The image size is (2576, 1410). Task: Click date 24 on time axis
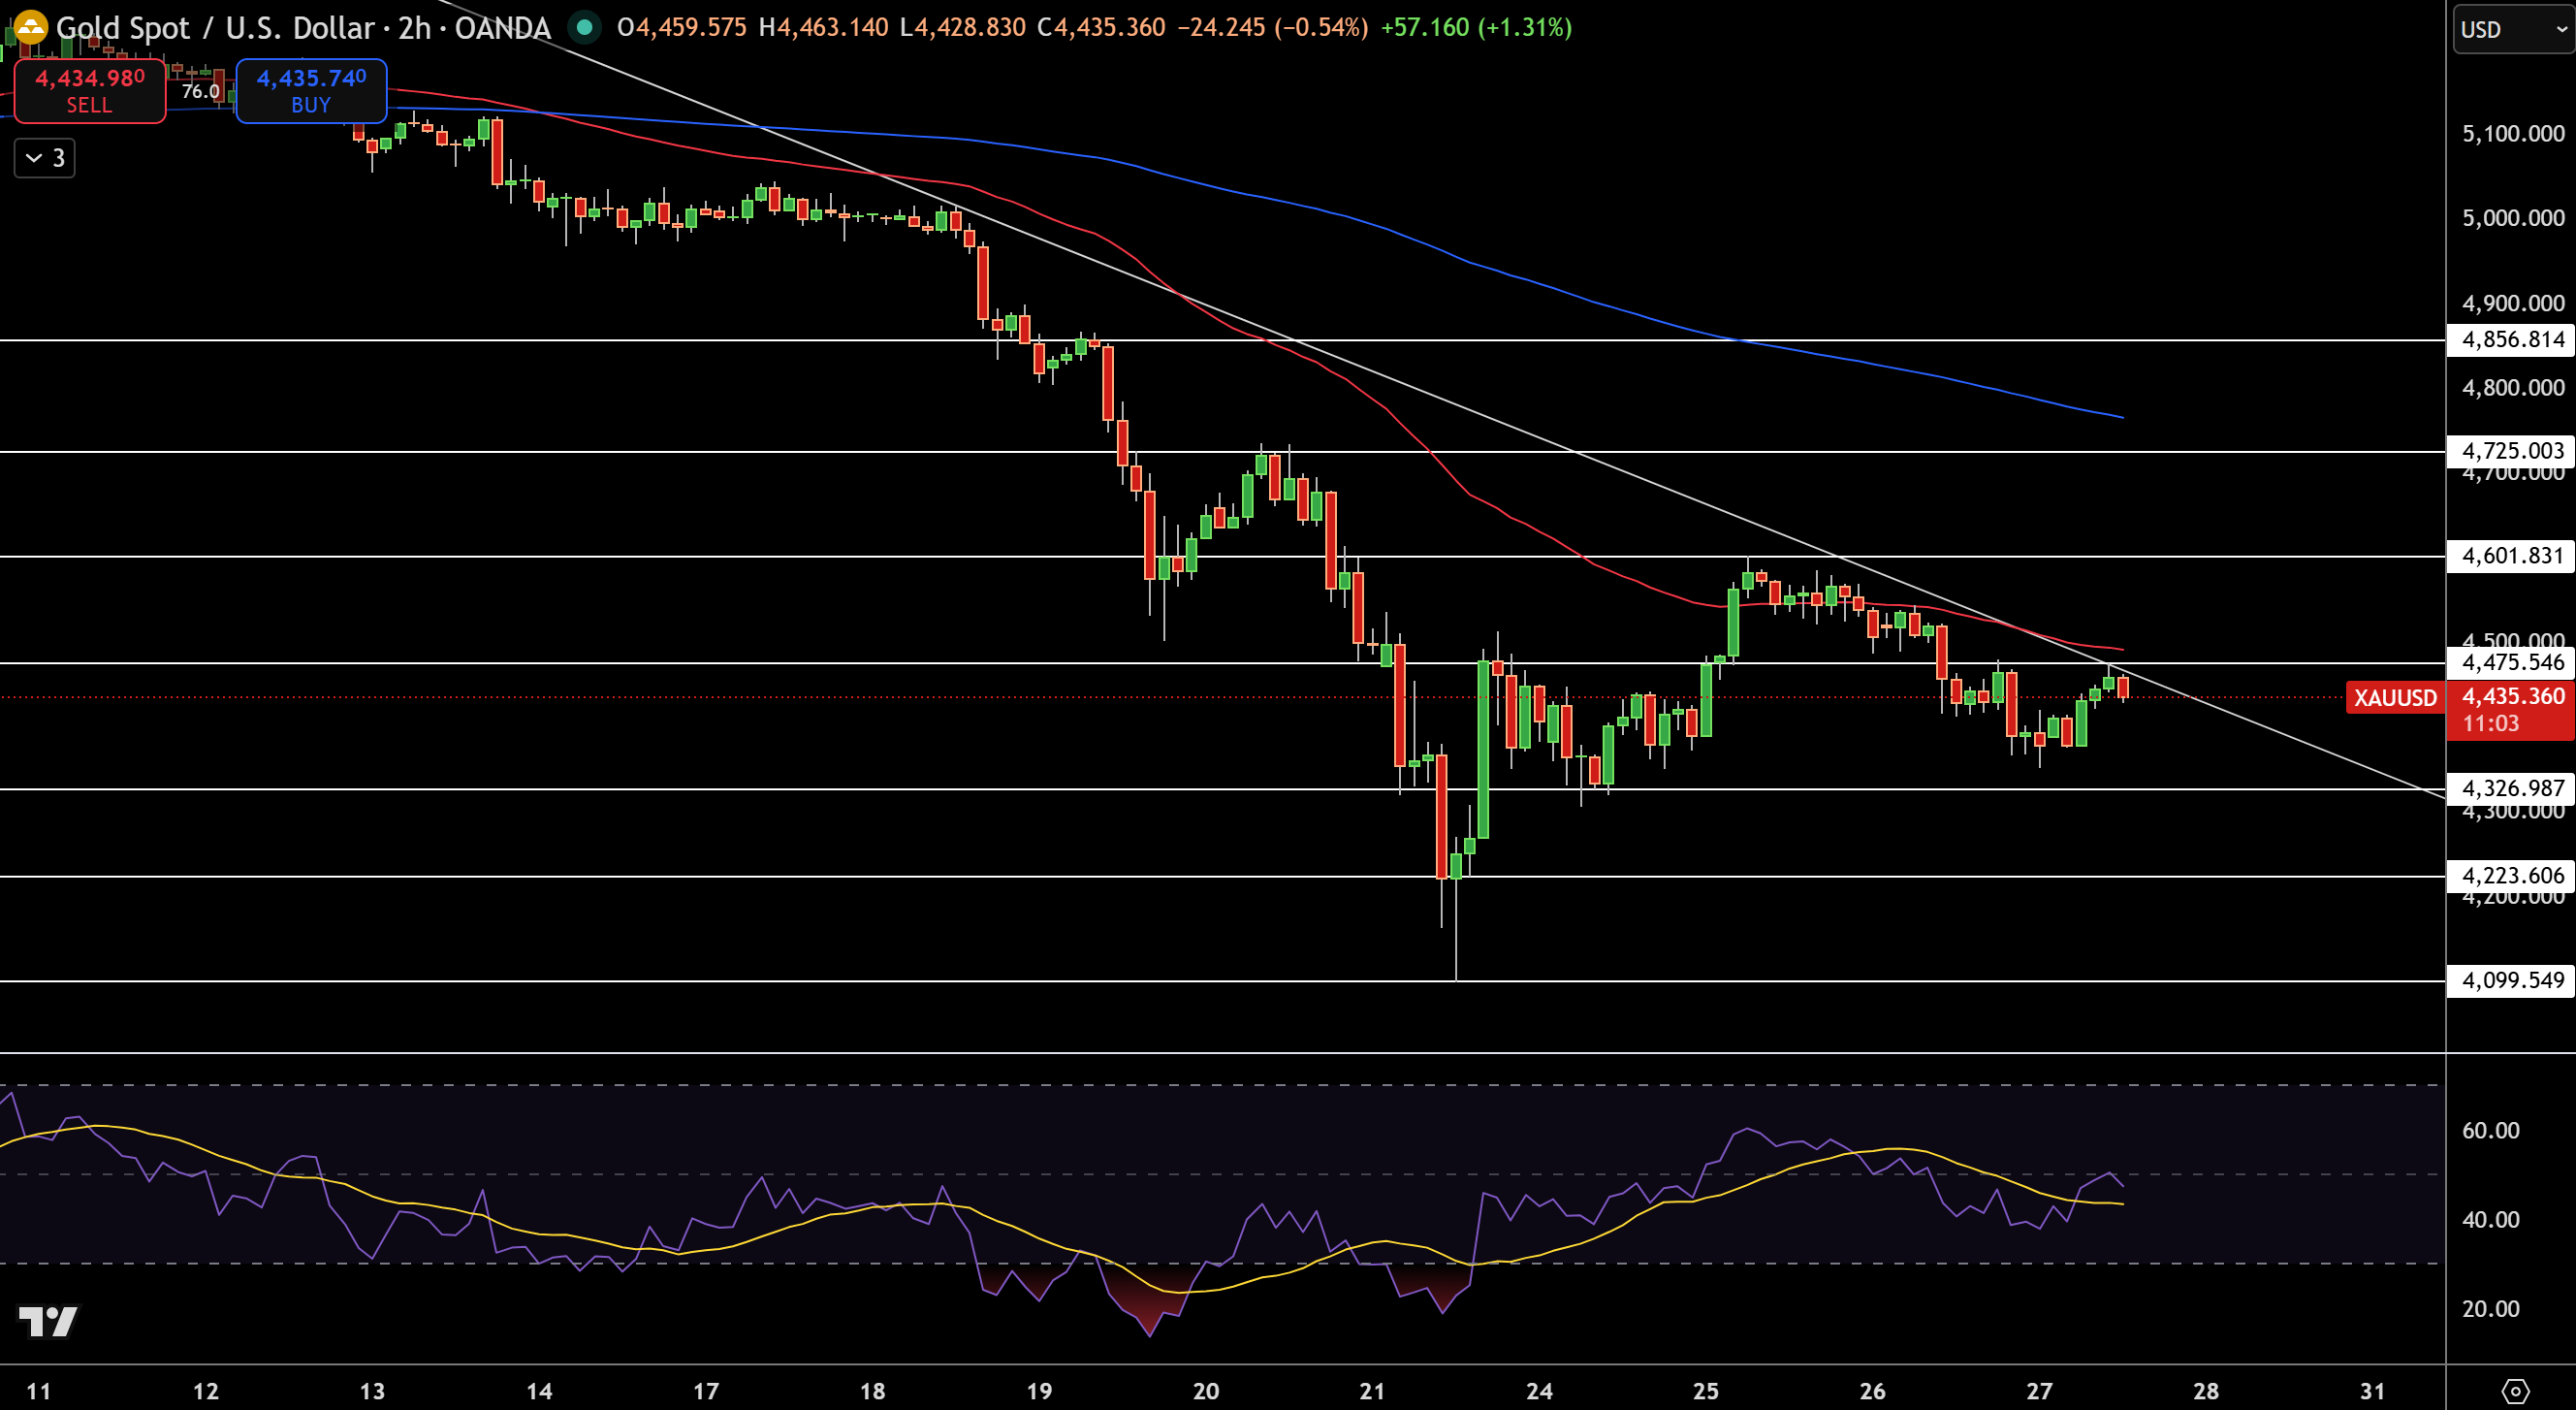(x=1539, y=1391)
